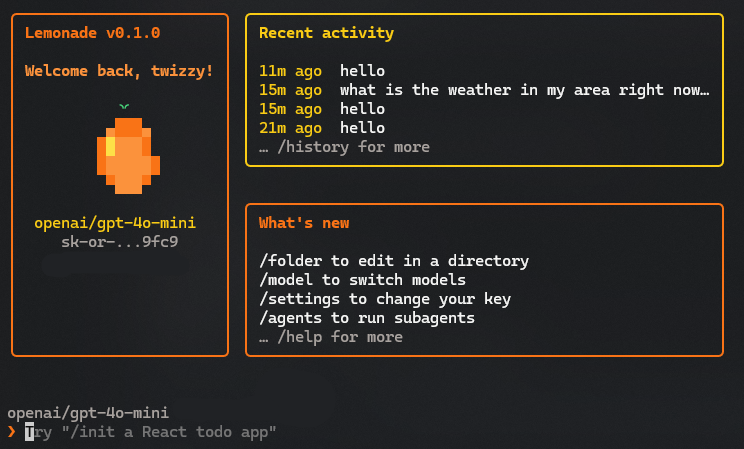Viewport: 744px width, 449px height.
Task: Click the /help for more hint
Action: pos(331,337)
